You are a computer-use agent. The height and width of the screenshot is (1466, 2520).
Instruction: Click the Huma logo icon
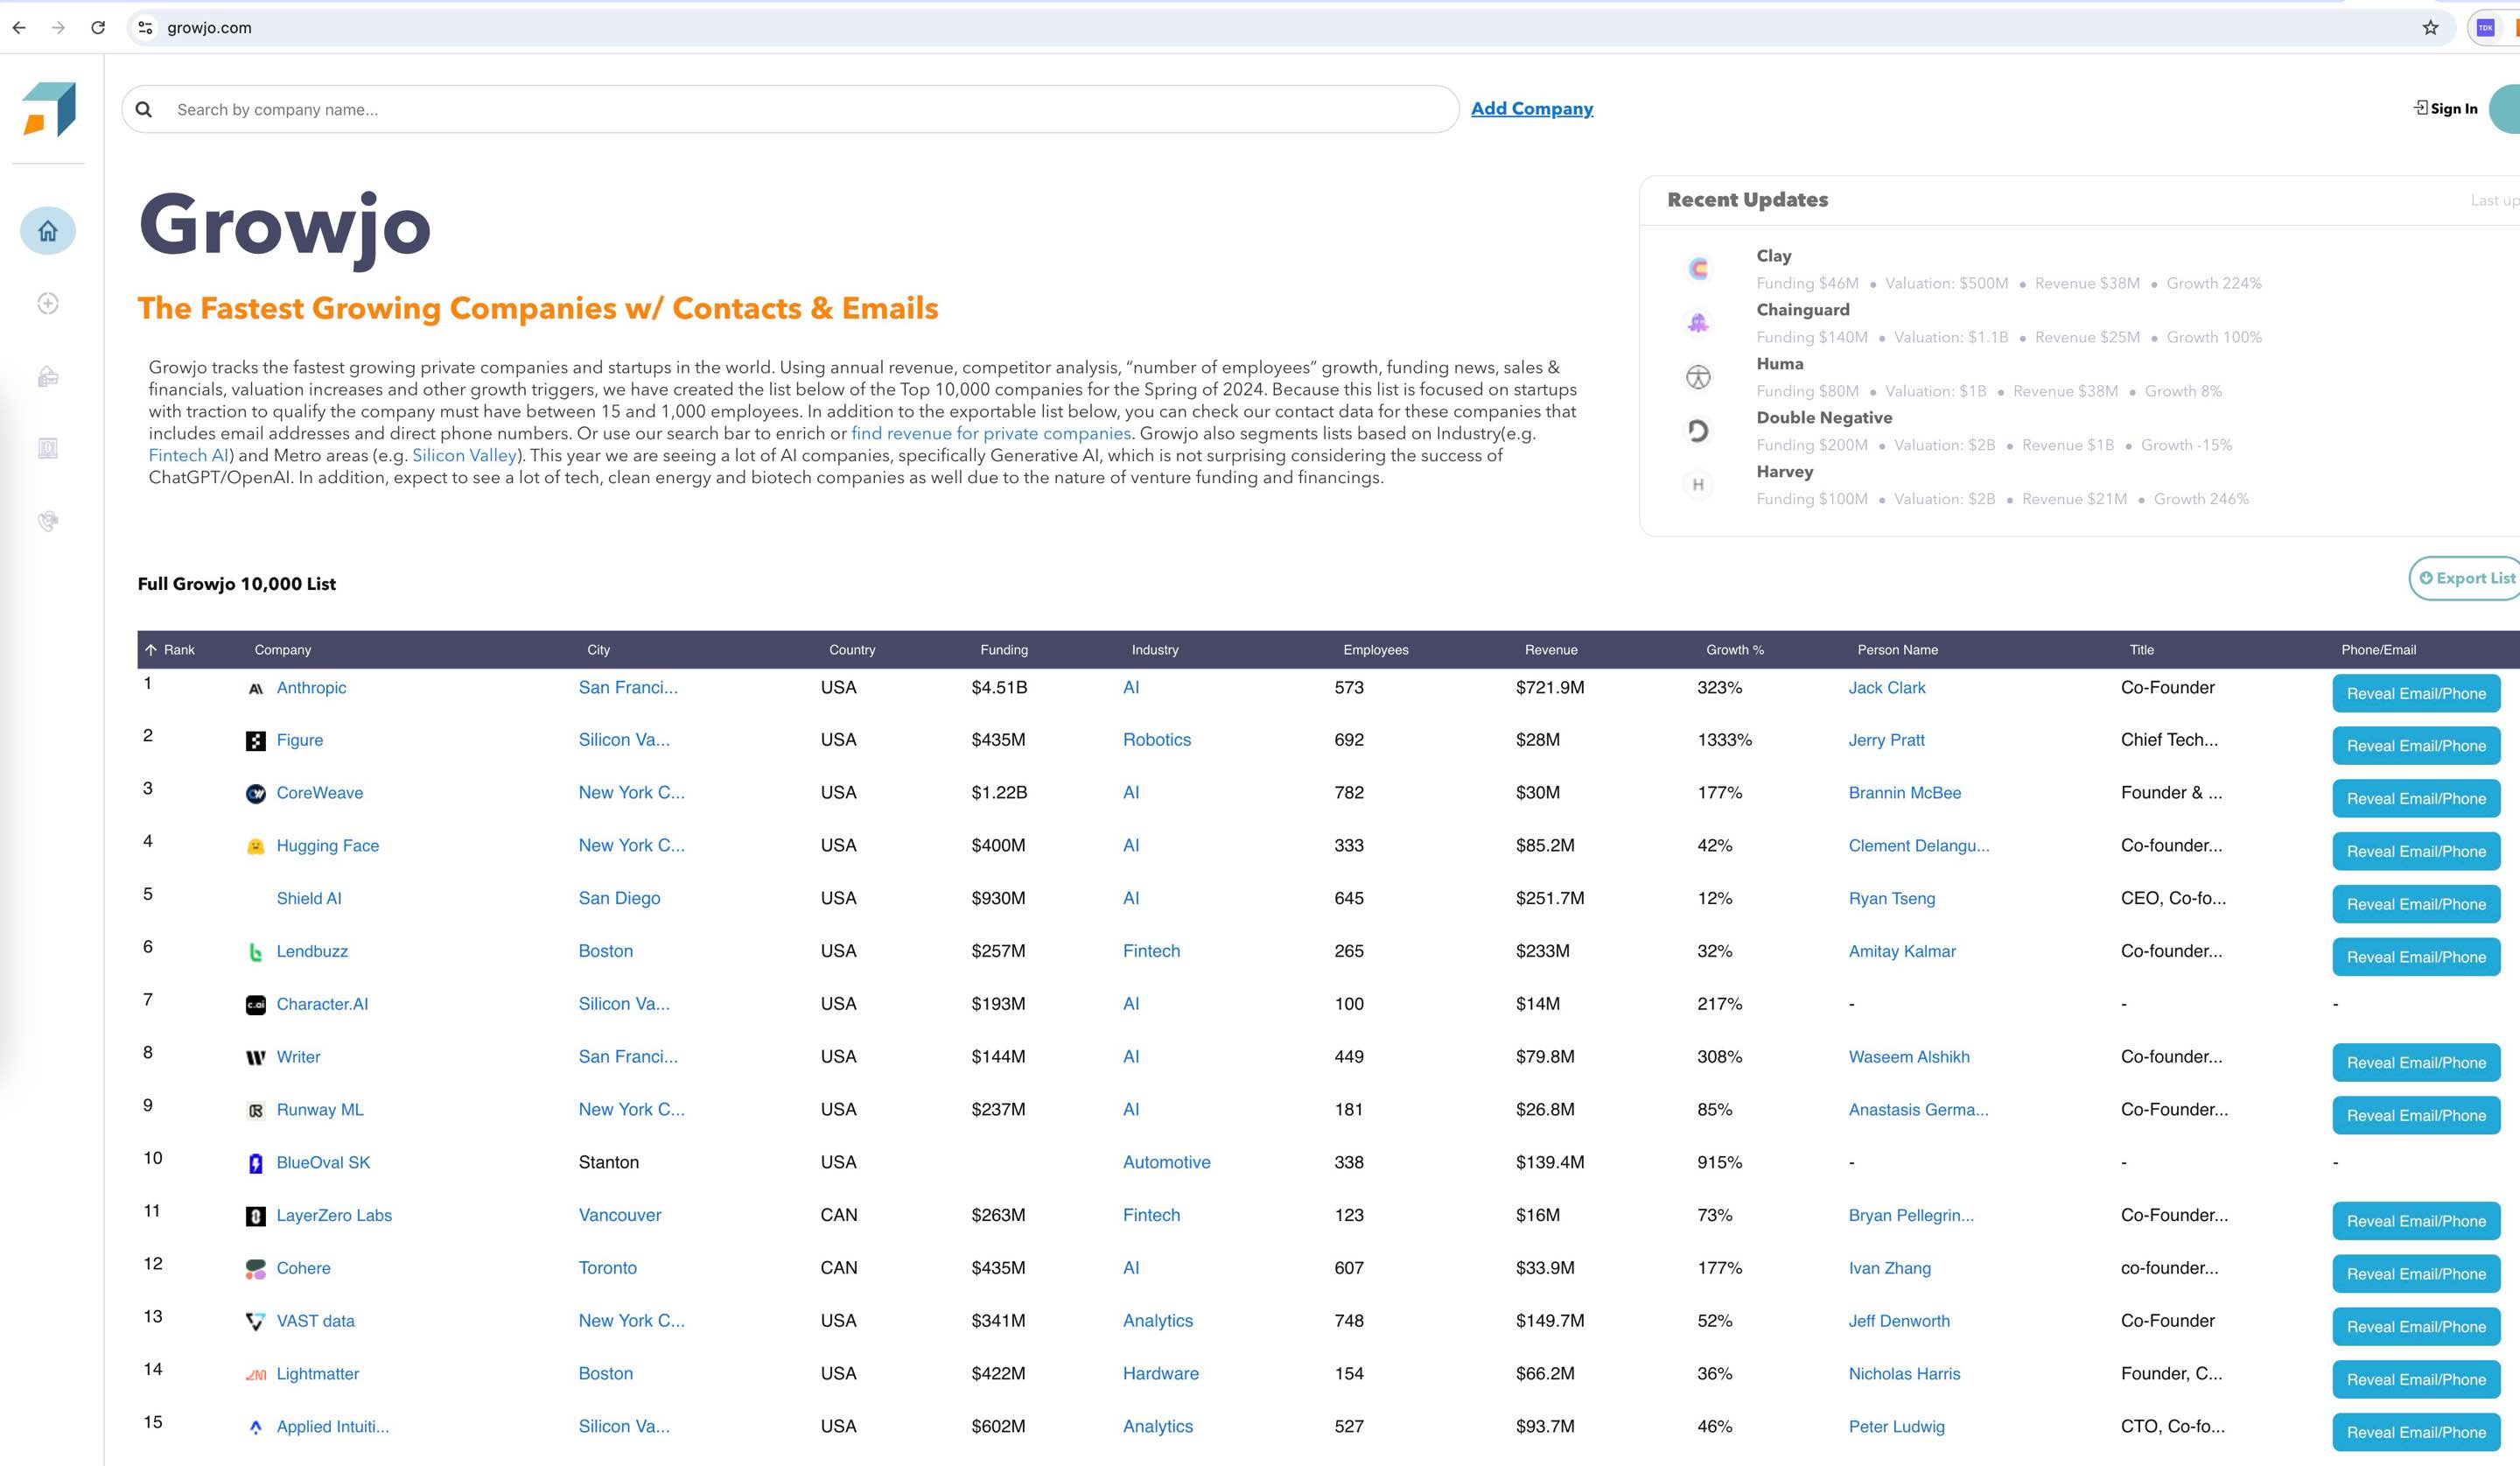pyautogui.click(x=1698, y=377)
